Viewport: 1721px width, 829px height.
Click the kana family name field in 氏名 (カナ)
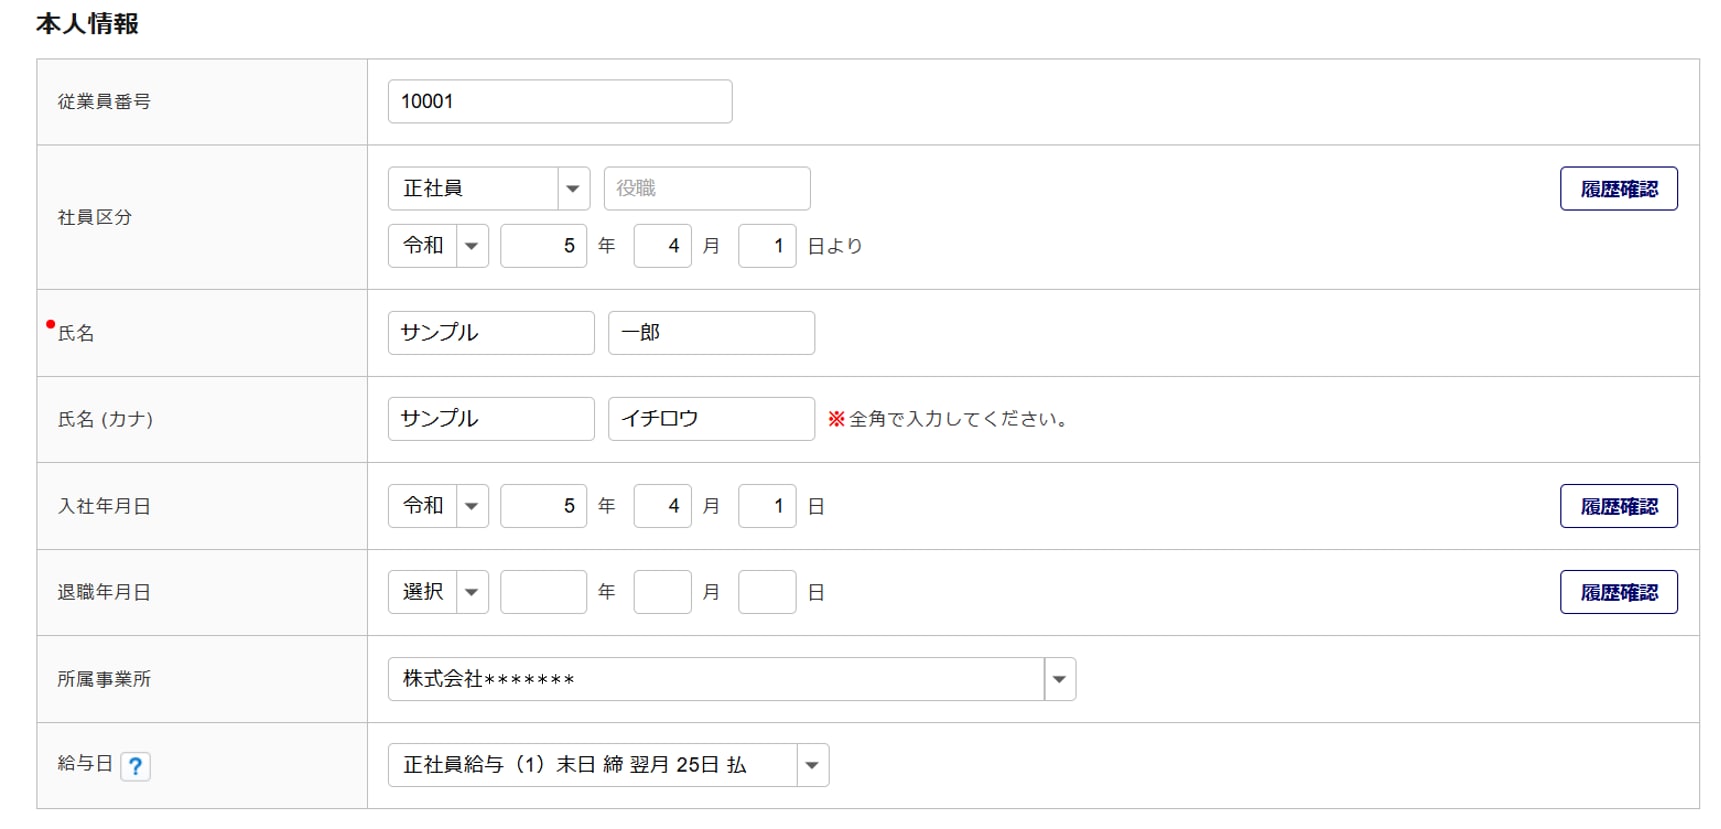pos(490,419)
